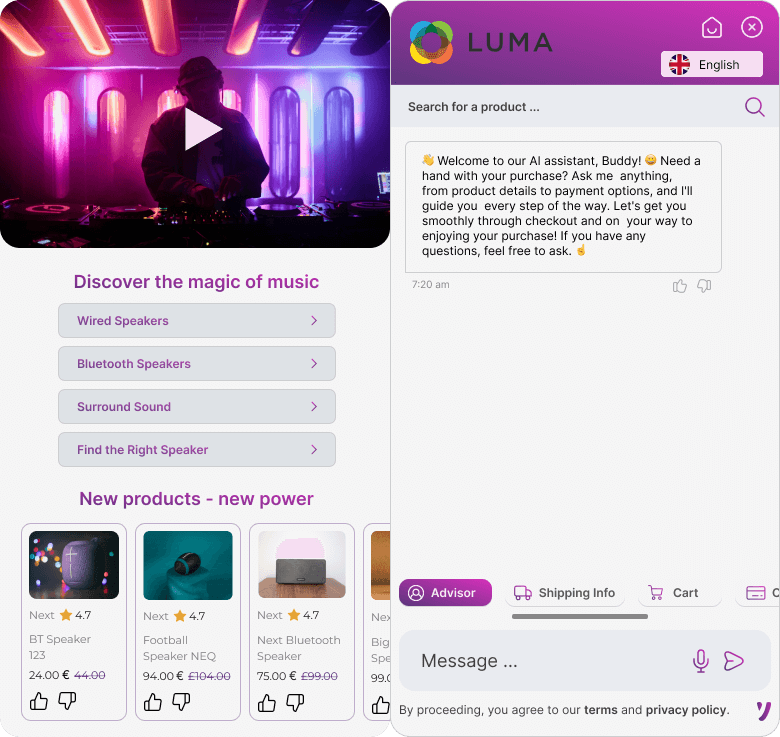Dislike the welcome message with thumbs down

coord(704,285)
